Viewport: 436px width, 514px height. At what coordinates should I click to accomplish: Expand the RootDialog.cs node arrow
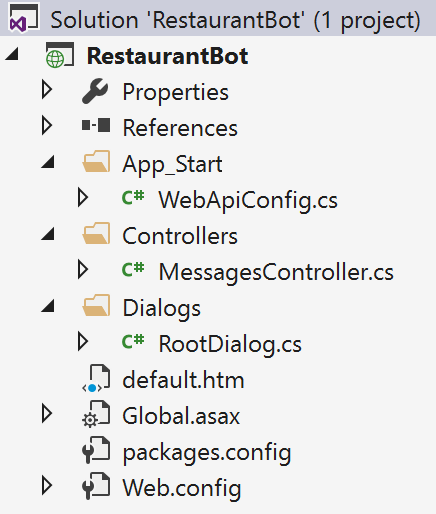[83, 341]
